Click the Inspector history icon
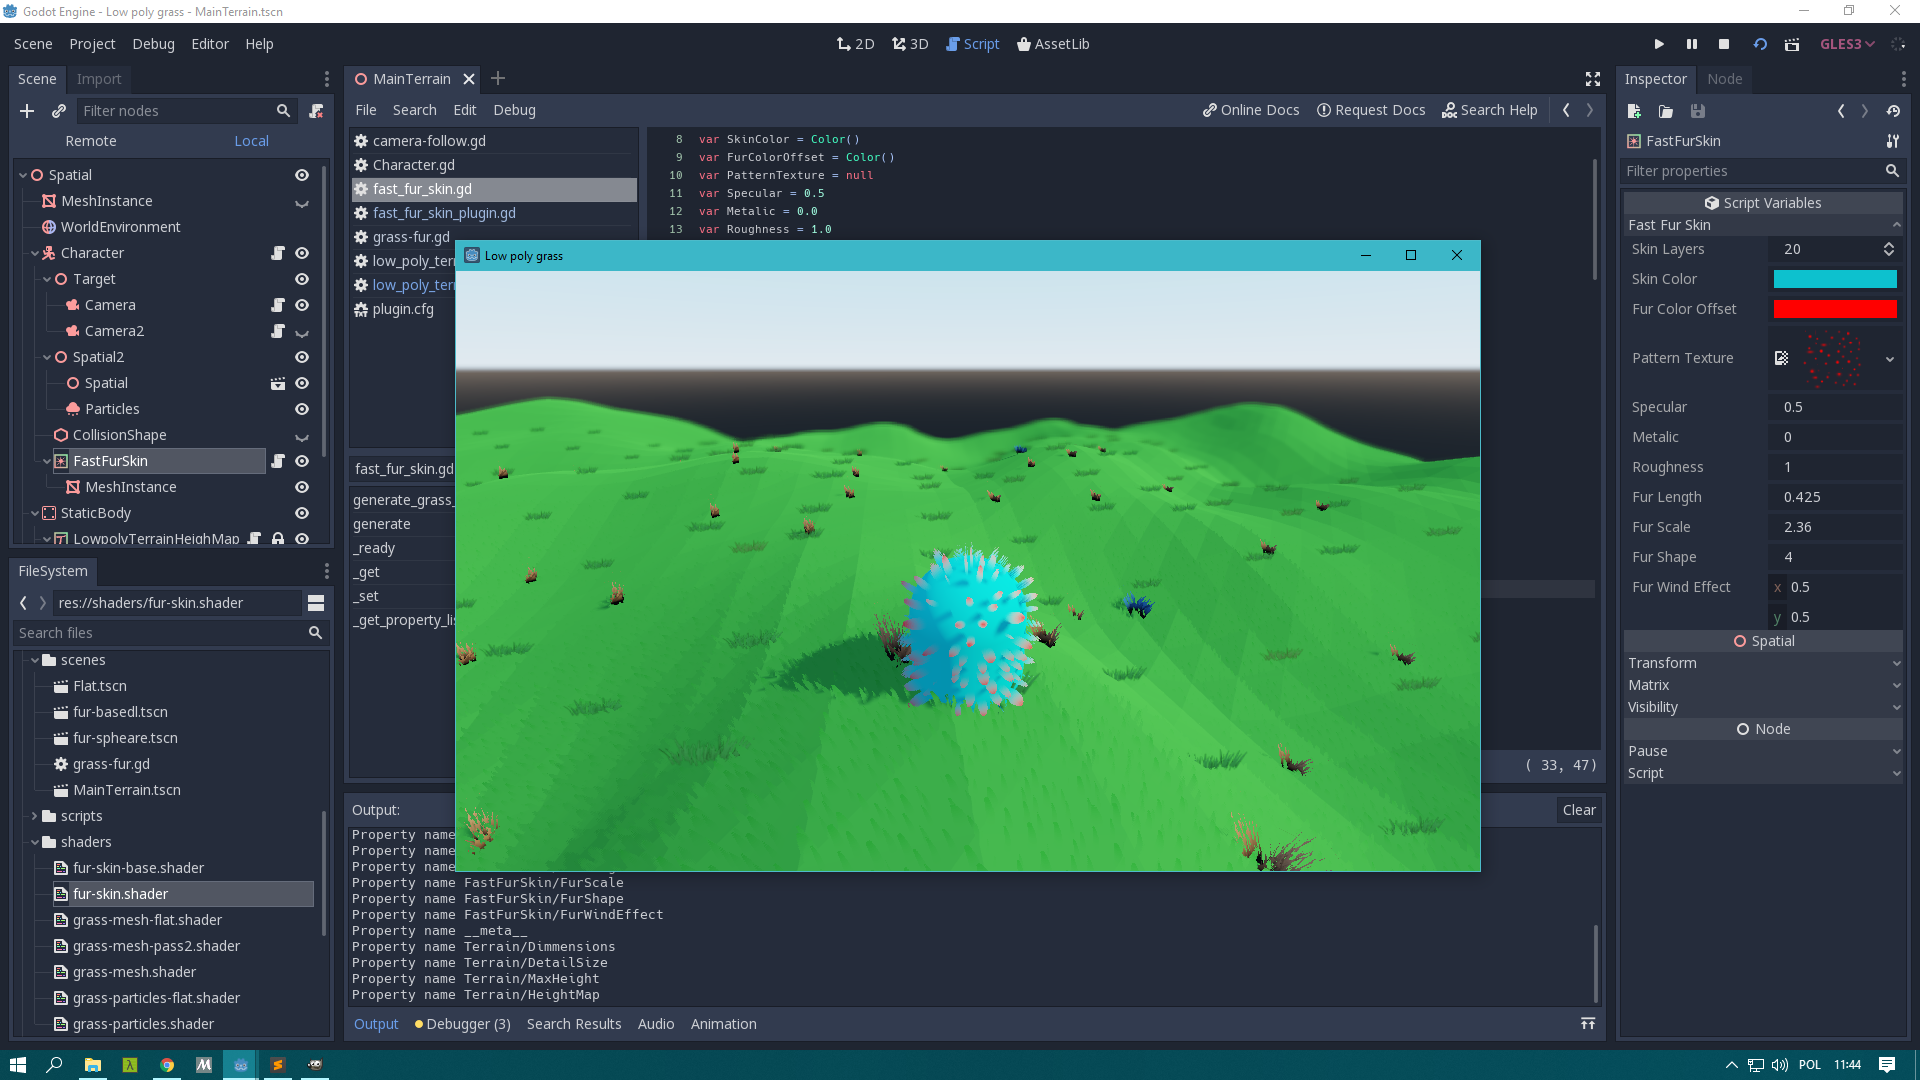1920x1080 pixels. tap(1893, 111)
